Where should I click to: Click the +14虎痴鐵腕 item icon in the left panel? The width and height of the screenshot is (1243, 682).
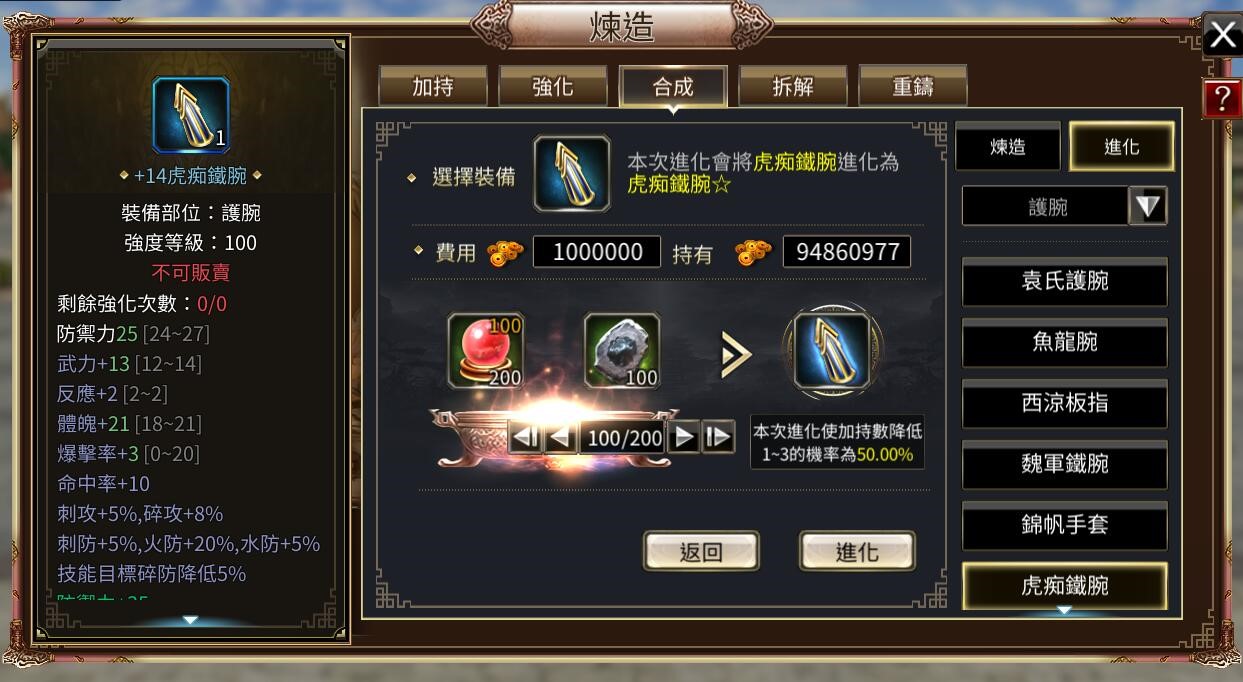point(191,115)
